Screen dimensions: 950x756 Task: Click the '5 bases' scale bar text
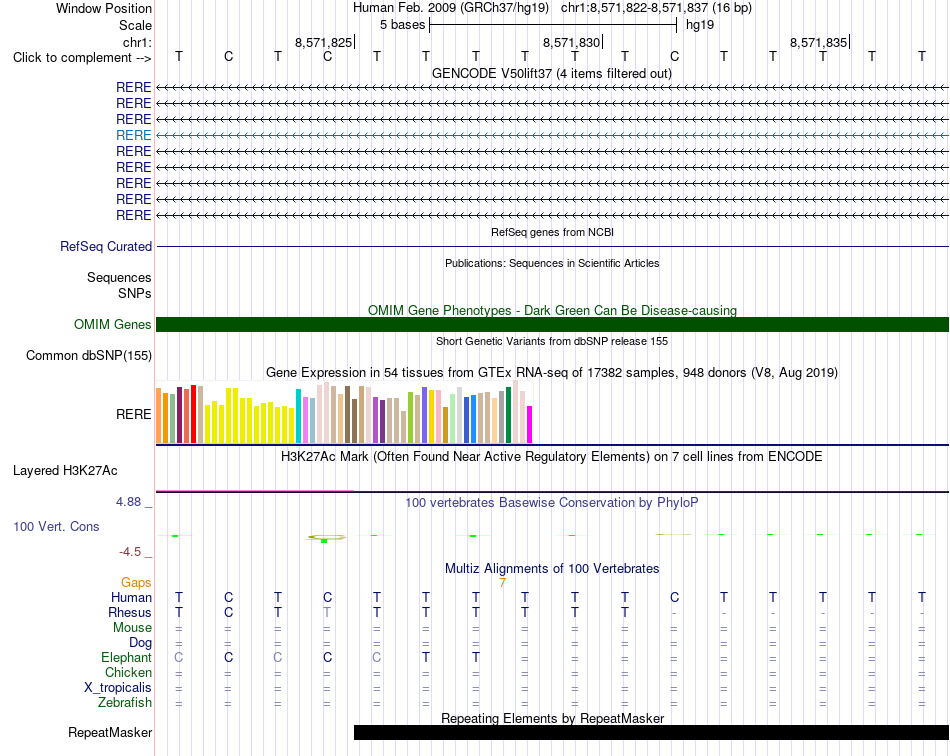(x=403, y=25)
